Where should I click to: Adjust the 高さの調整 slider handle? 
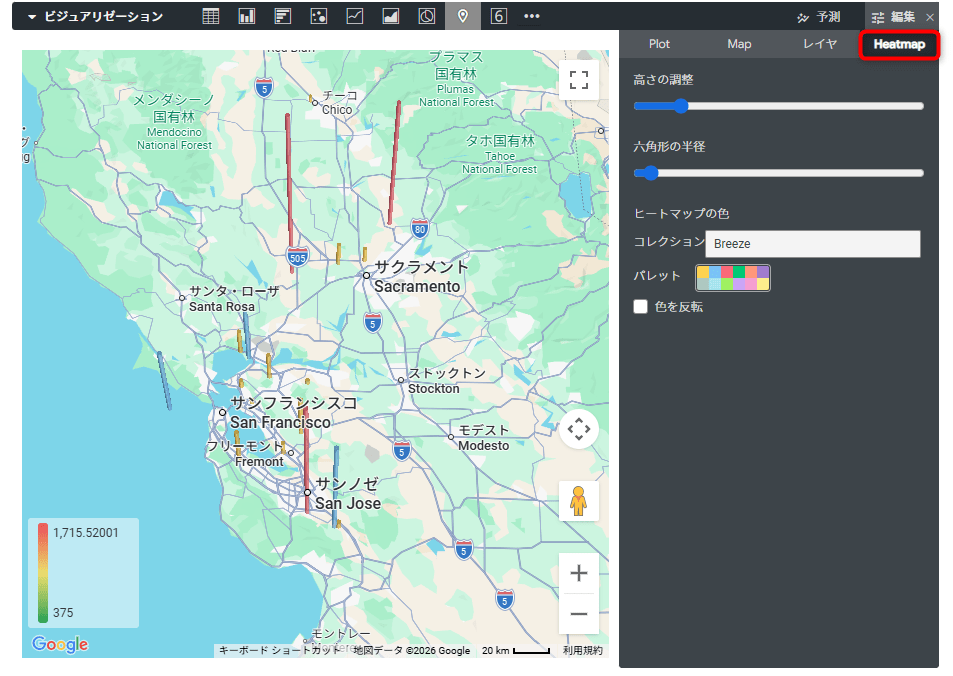tap(681, 106)
